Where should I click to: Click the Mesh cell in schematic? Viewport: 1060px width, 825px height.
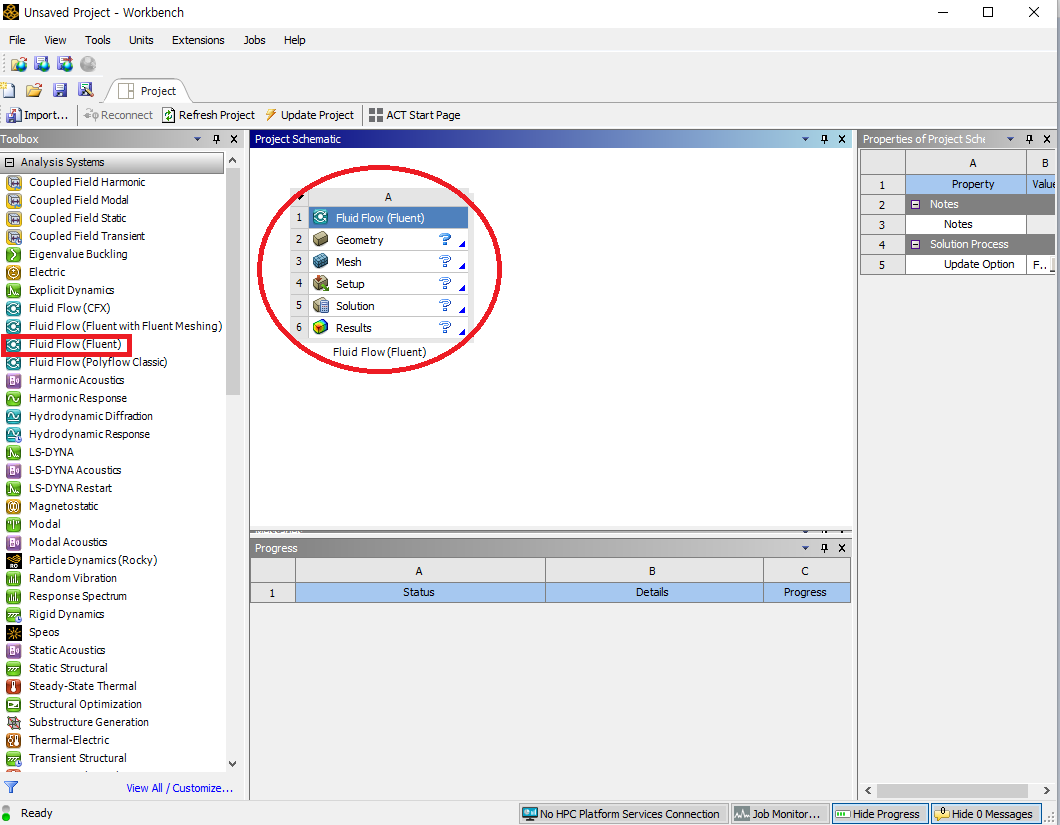[x=388, y=262]
